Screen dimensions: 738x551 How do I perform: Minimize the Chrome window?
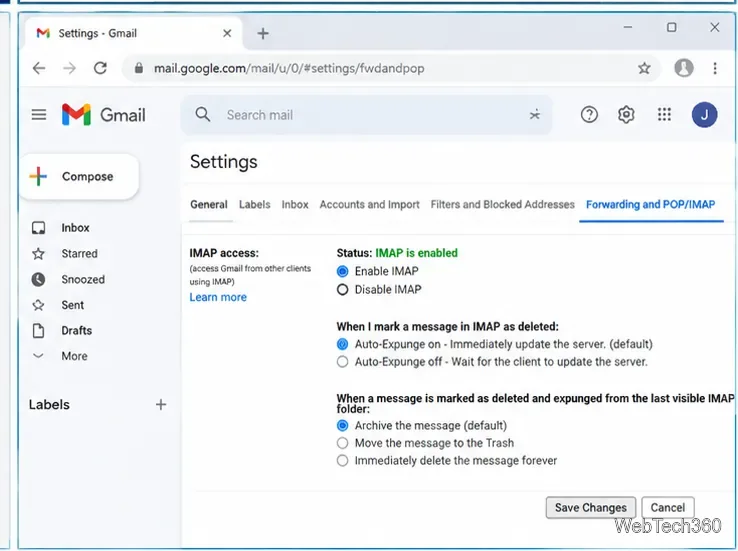tap(628, 27)
